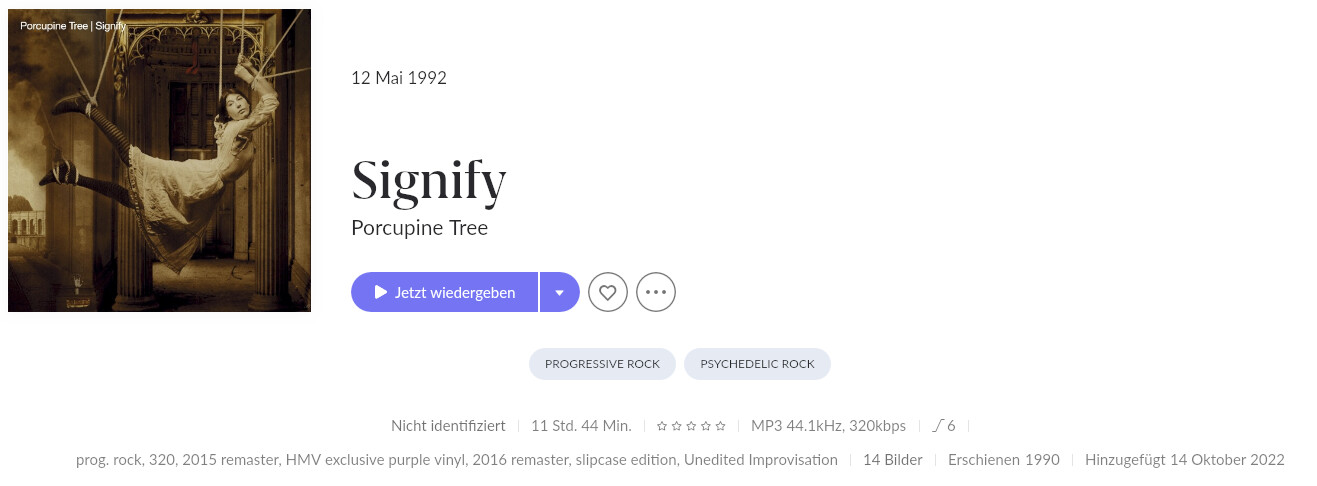
Task: Click the play triangle inside Jetzt wiedergeben
Action: (380, 292)
